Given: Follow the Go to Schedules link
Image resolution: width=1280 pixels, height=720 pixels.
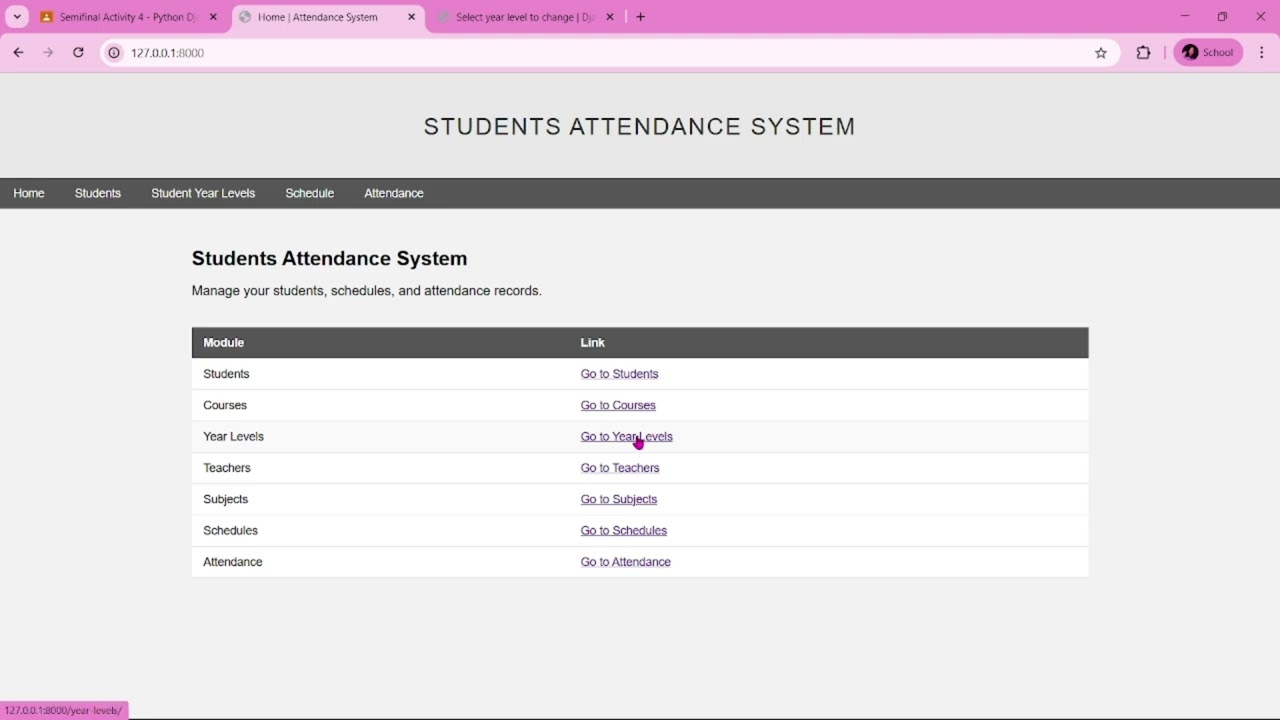Looking at the screenshot, I should tap(624, 531).
